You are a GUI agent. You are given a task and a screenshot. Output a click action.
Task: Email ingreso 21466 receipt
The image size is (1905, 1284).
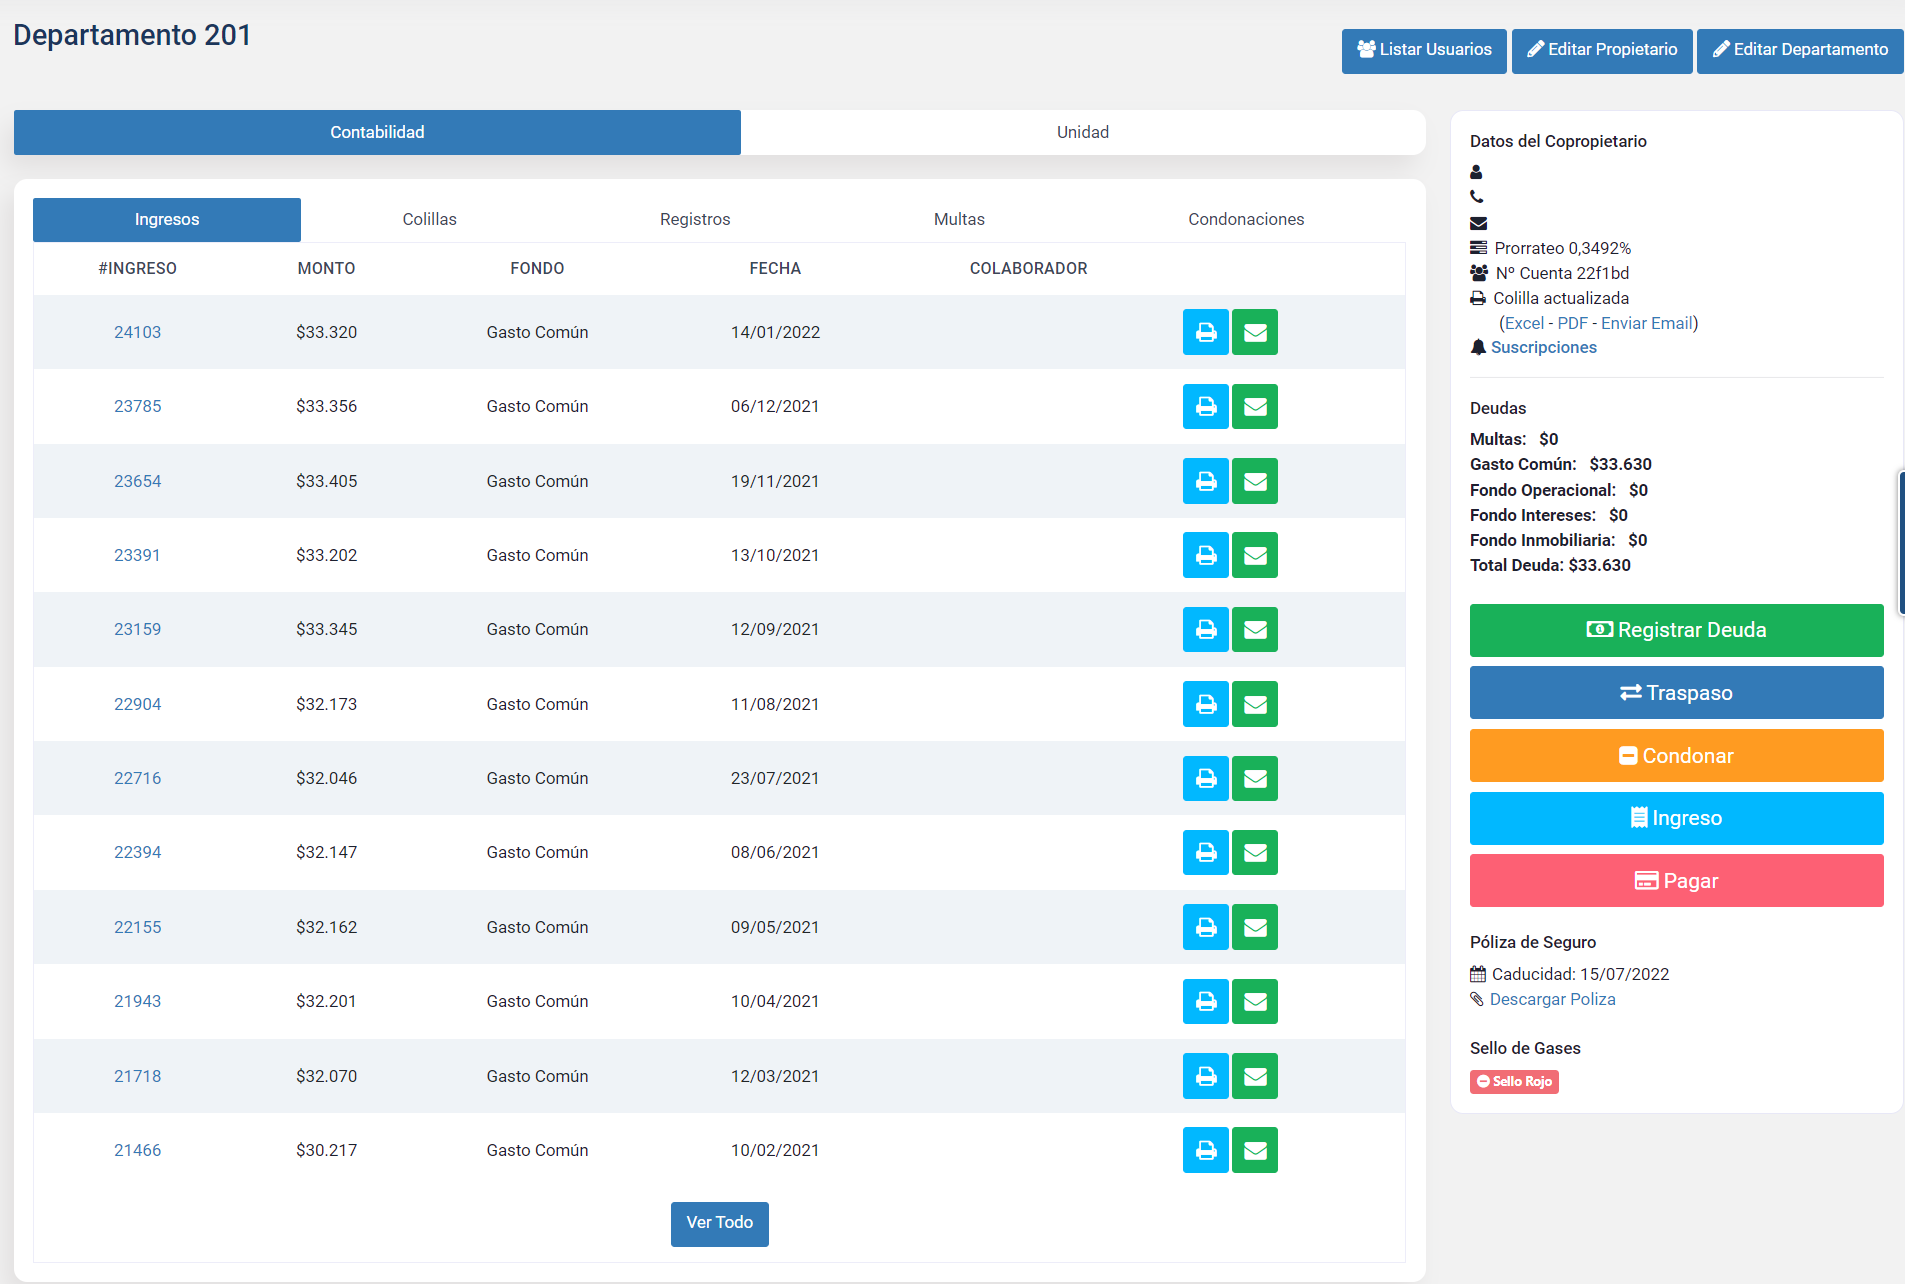click(1255, 1150)
